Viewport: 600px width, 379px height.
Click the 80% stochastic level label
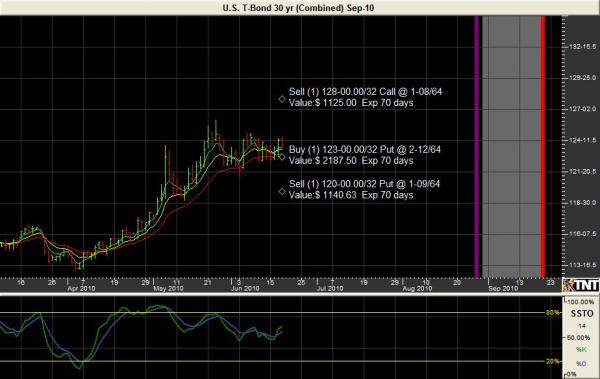[x=552, y=313]
